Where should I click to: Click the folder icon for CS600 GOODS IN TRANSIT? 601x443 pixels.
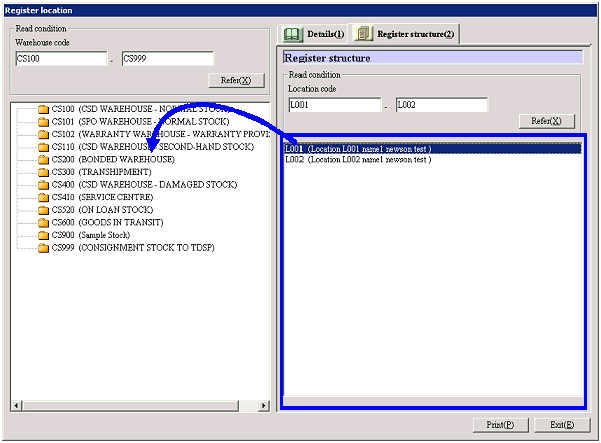tap(43, 222)
